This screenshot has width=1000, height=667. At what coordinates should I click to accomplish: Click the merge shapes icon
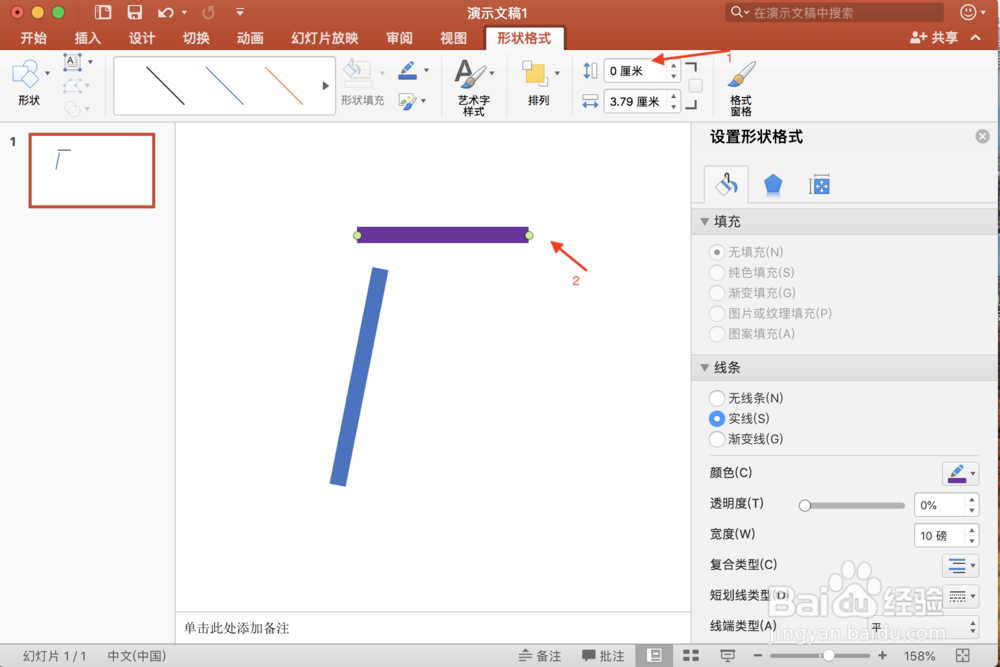point(73,109)
